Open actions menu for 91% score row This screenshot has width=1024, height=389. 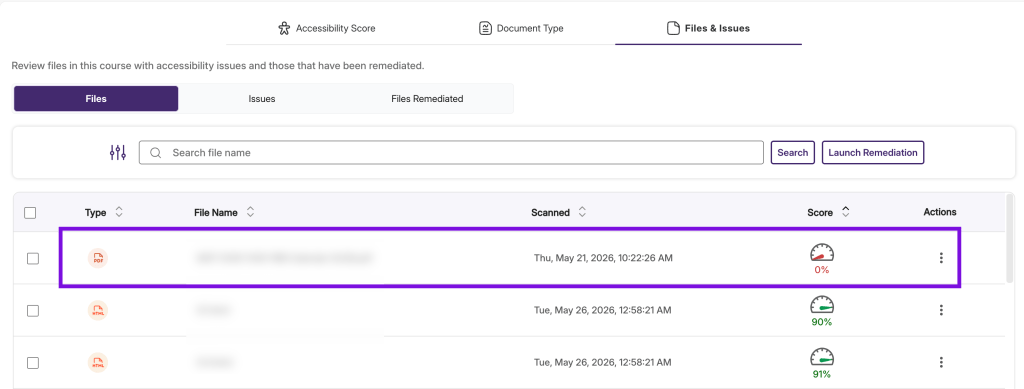pos(941,362)
